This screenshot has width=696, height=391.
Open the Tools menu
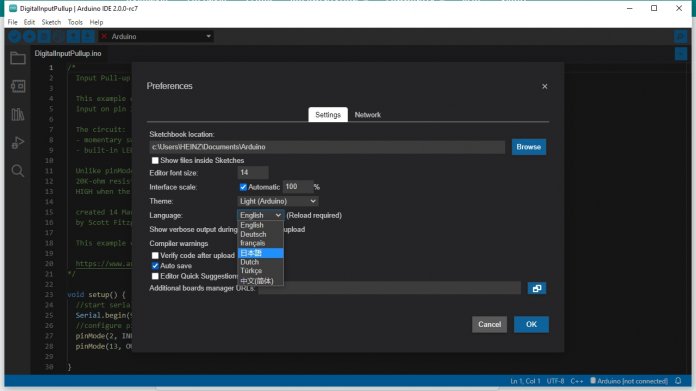(x=75, y=22)
